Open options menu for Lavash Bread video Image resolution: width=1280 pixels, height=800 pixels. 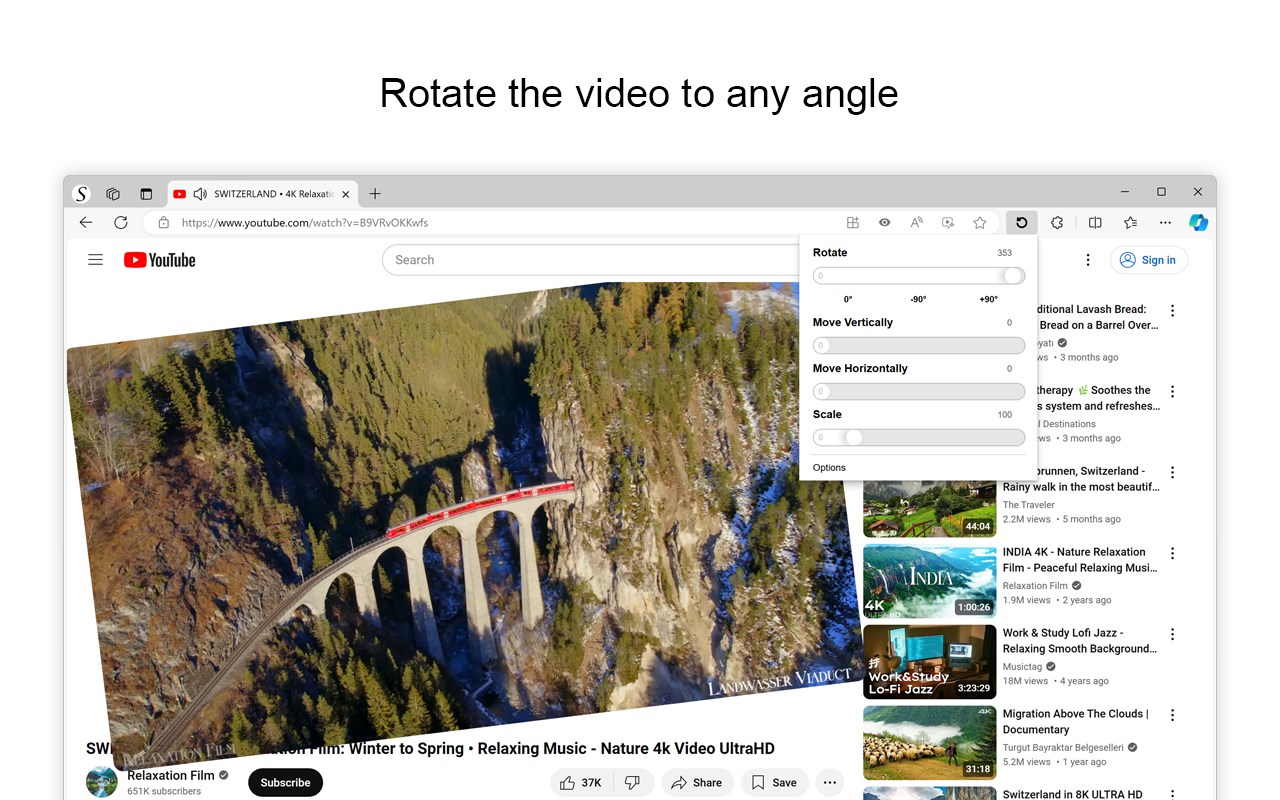pos(1173,311)
